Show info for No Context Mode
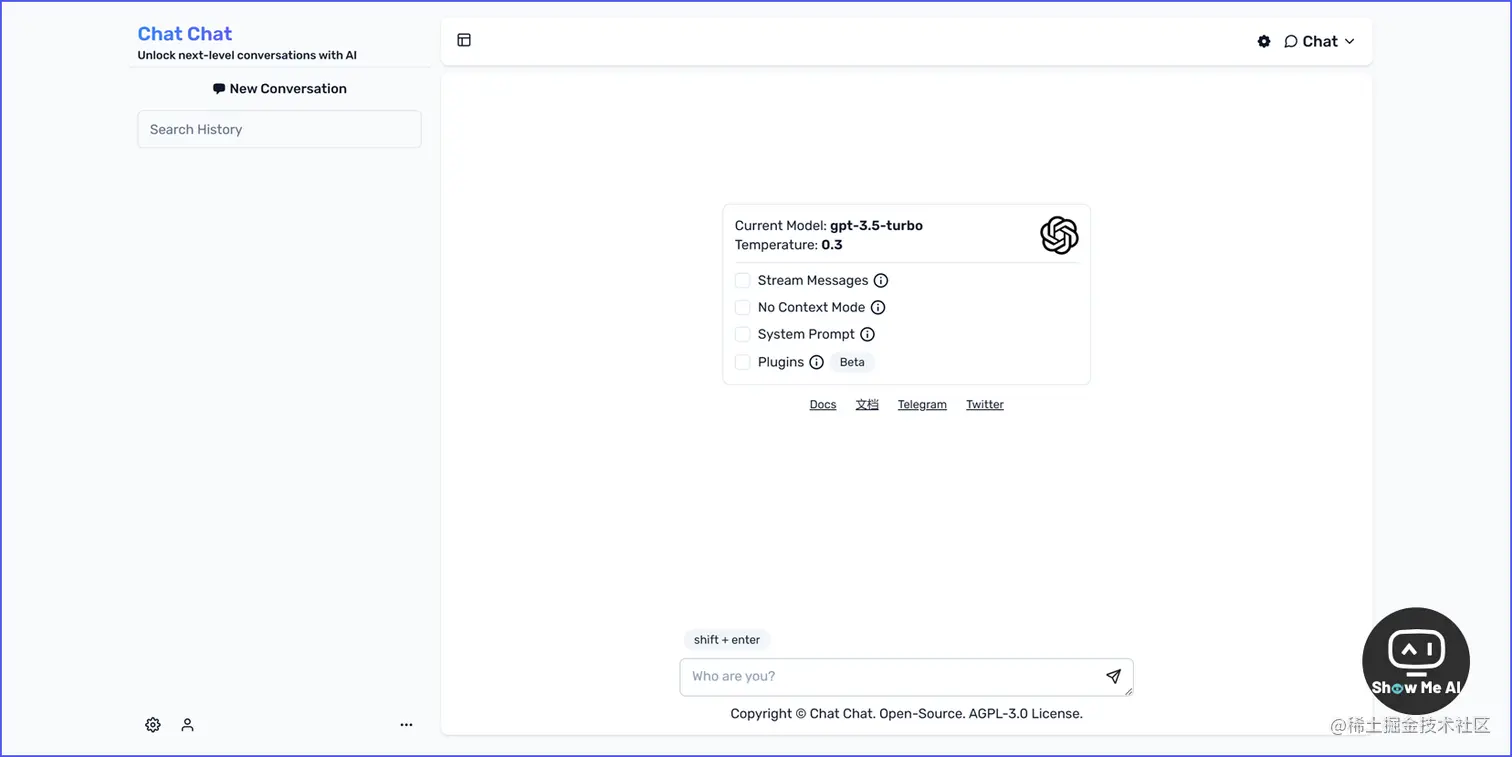1512x757 pixels. point(878,308)
